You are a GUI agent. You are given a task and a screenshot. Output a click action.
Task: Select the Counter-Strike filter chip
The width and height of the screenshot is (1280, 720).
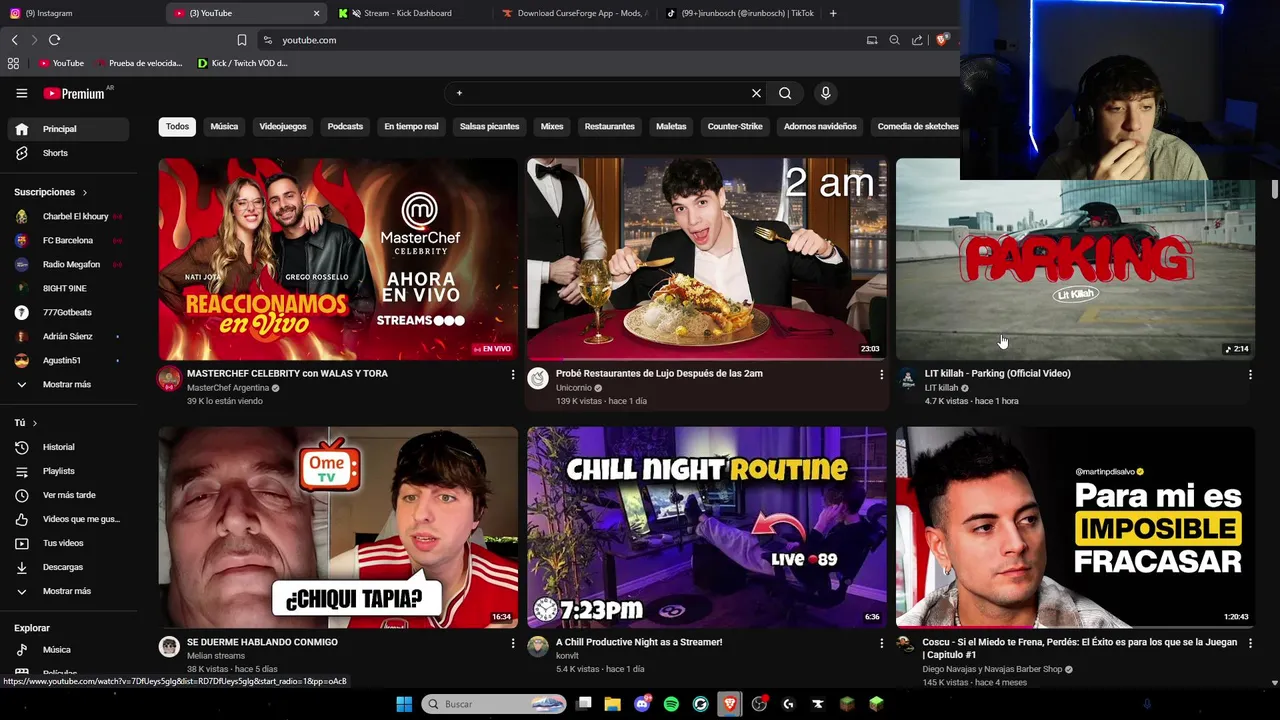735,126
